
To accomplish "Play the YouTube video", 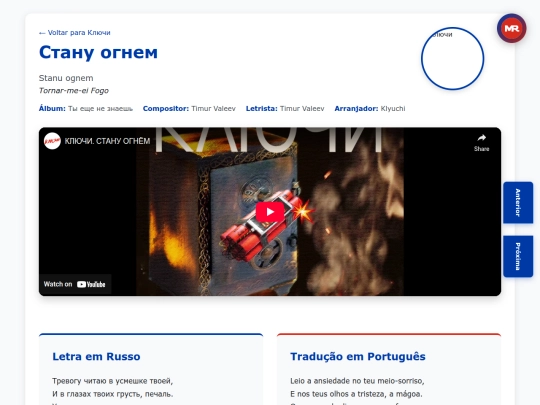I will tap(270, 211).
